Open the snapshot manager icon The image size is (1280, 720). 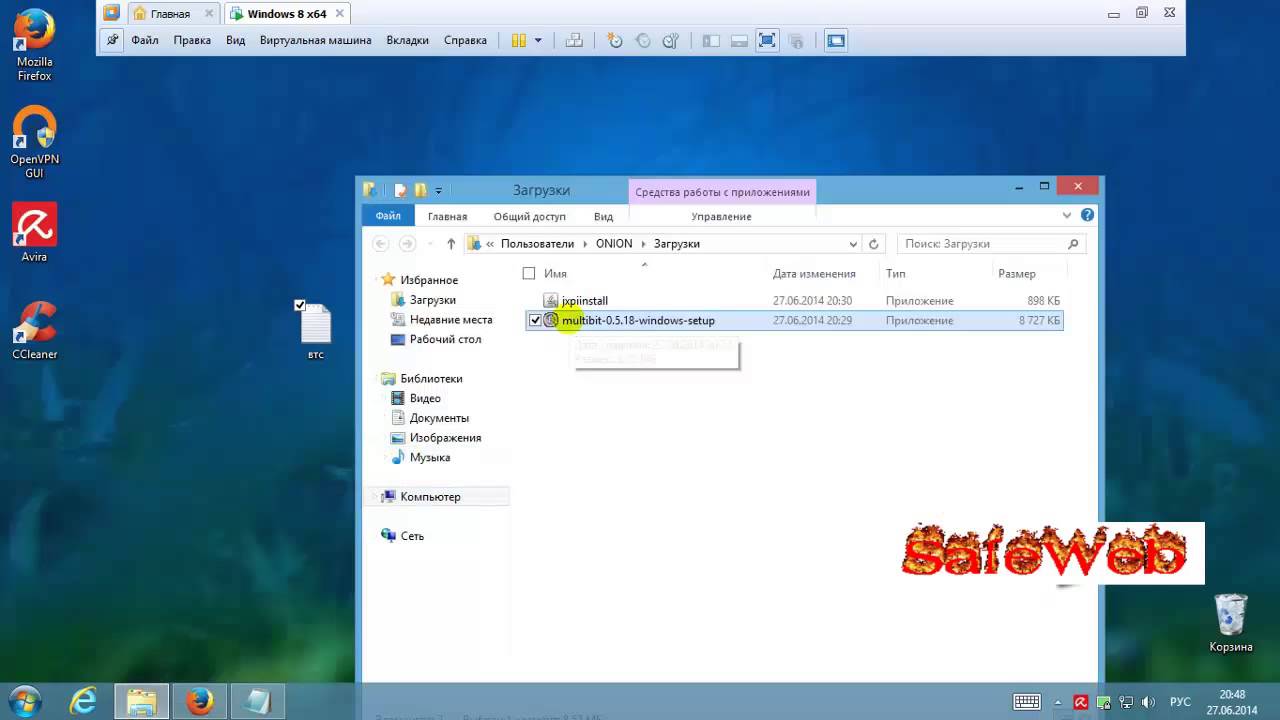coord(671,40)
